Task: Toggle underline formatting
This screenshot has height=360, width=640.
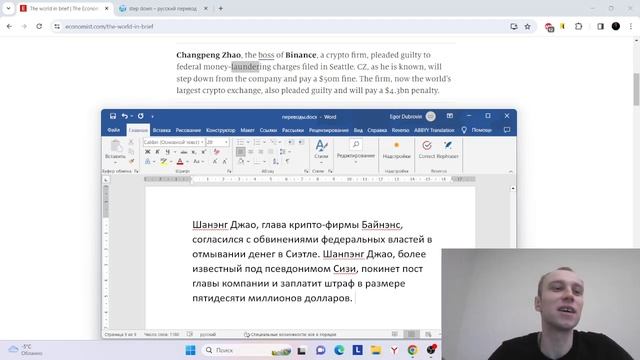Action: [167, 152]
